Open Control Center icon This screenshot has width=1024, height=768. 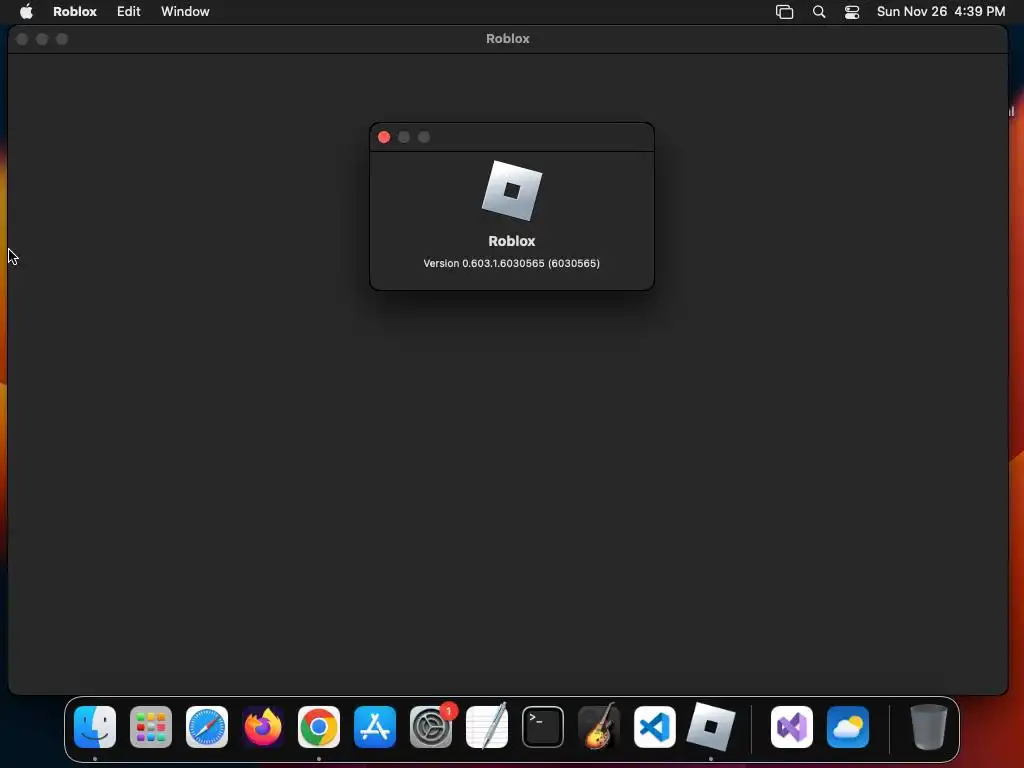852,12
